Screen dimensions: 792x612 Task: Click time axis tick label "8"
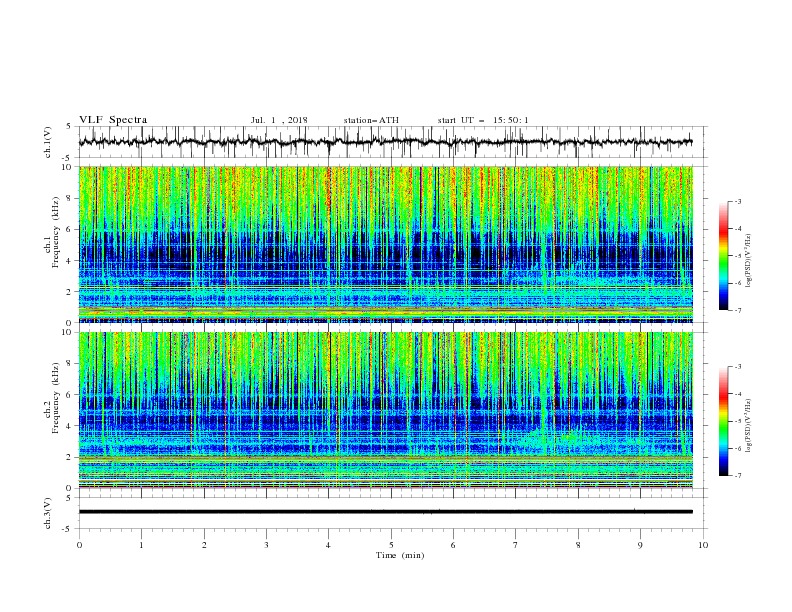(578, 545)
